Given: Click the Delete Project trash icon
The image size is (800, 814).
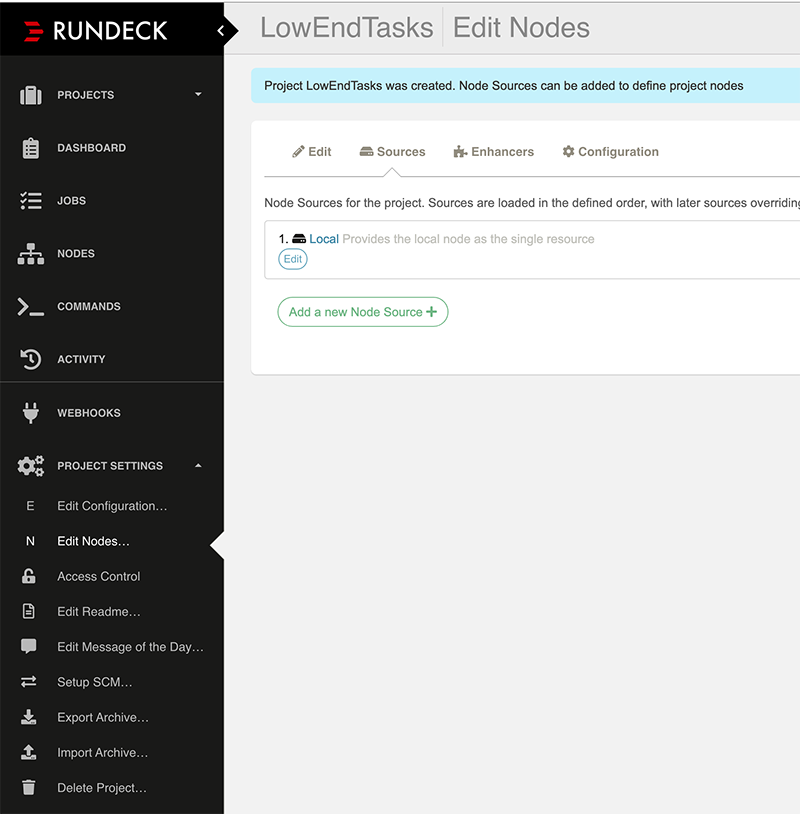Looking at the screenshot, I should (29, 788).
